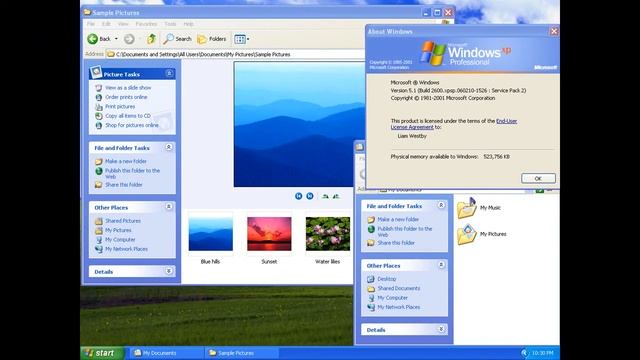Click Make a new folder in My Documents

tap(398, 220)
